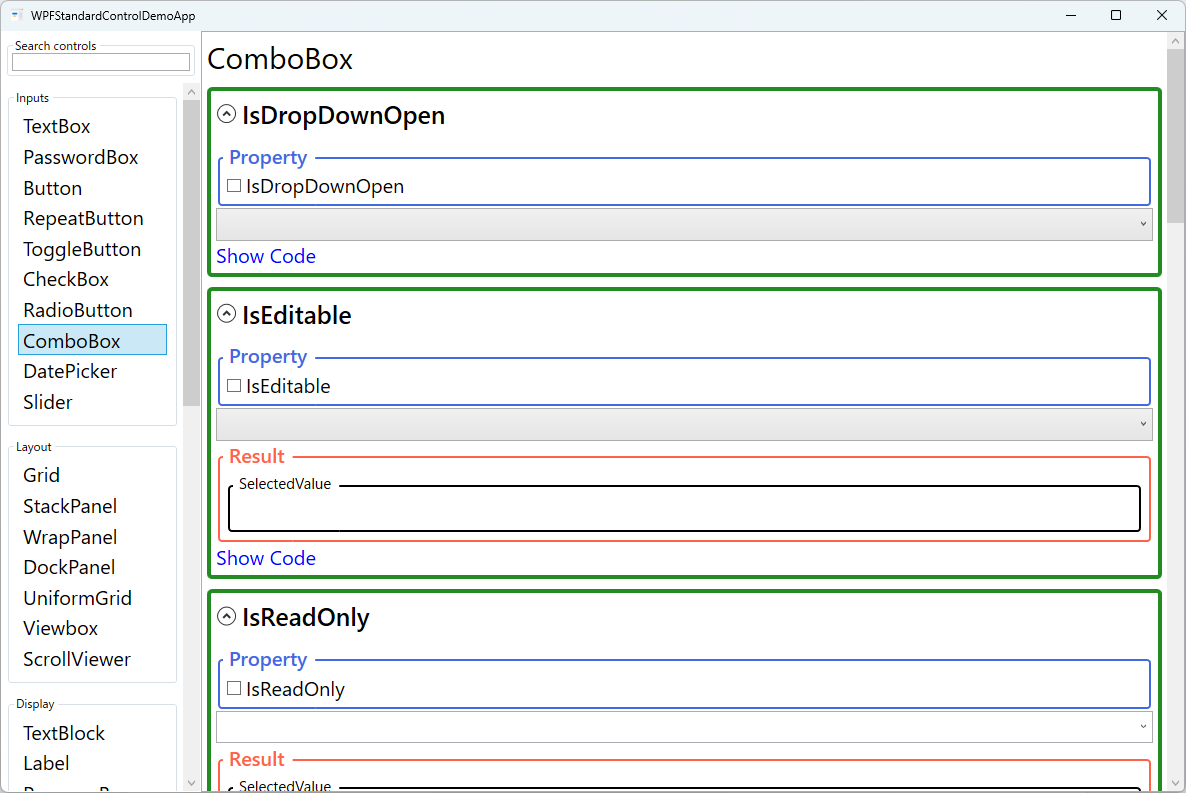Open RadioButton page from sidebar

click(x=92, y=310)
